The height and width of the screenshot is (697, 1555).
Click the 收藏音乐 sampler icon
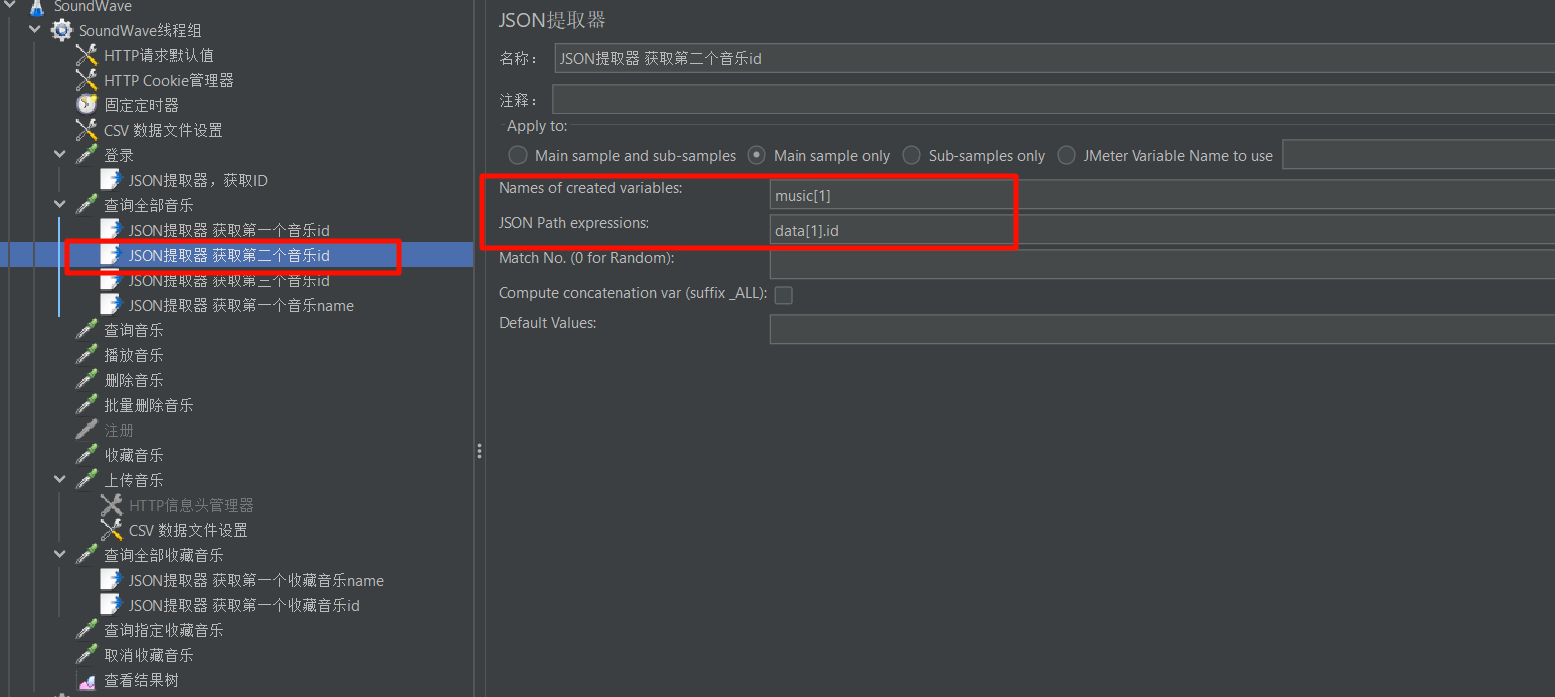coord(87,455)
